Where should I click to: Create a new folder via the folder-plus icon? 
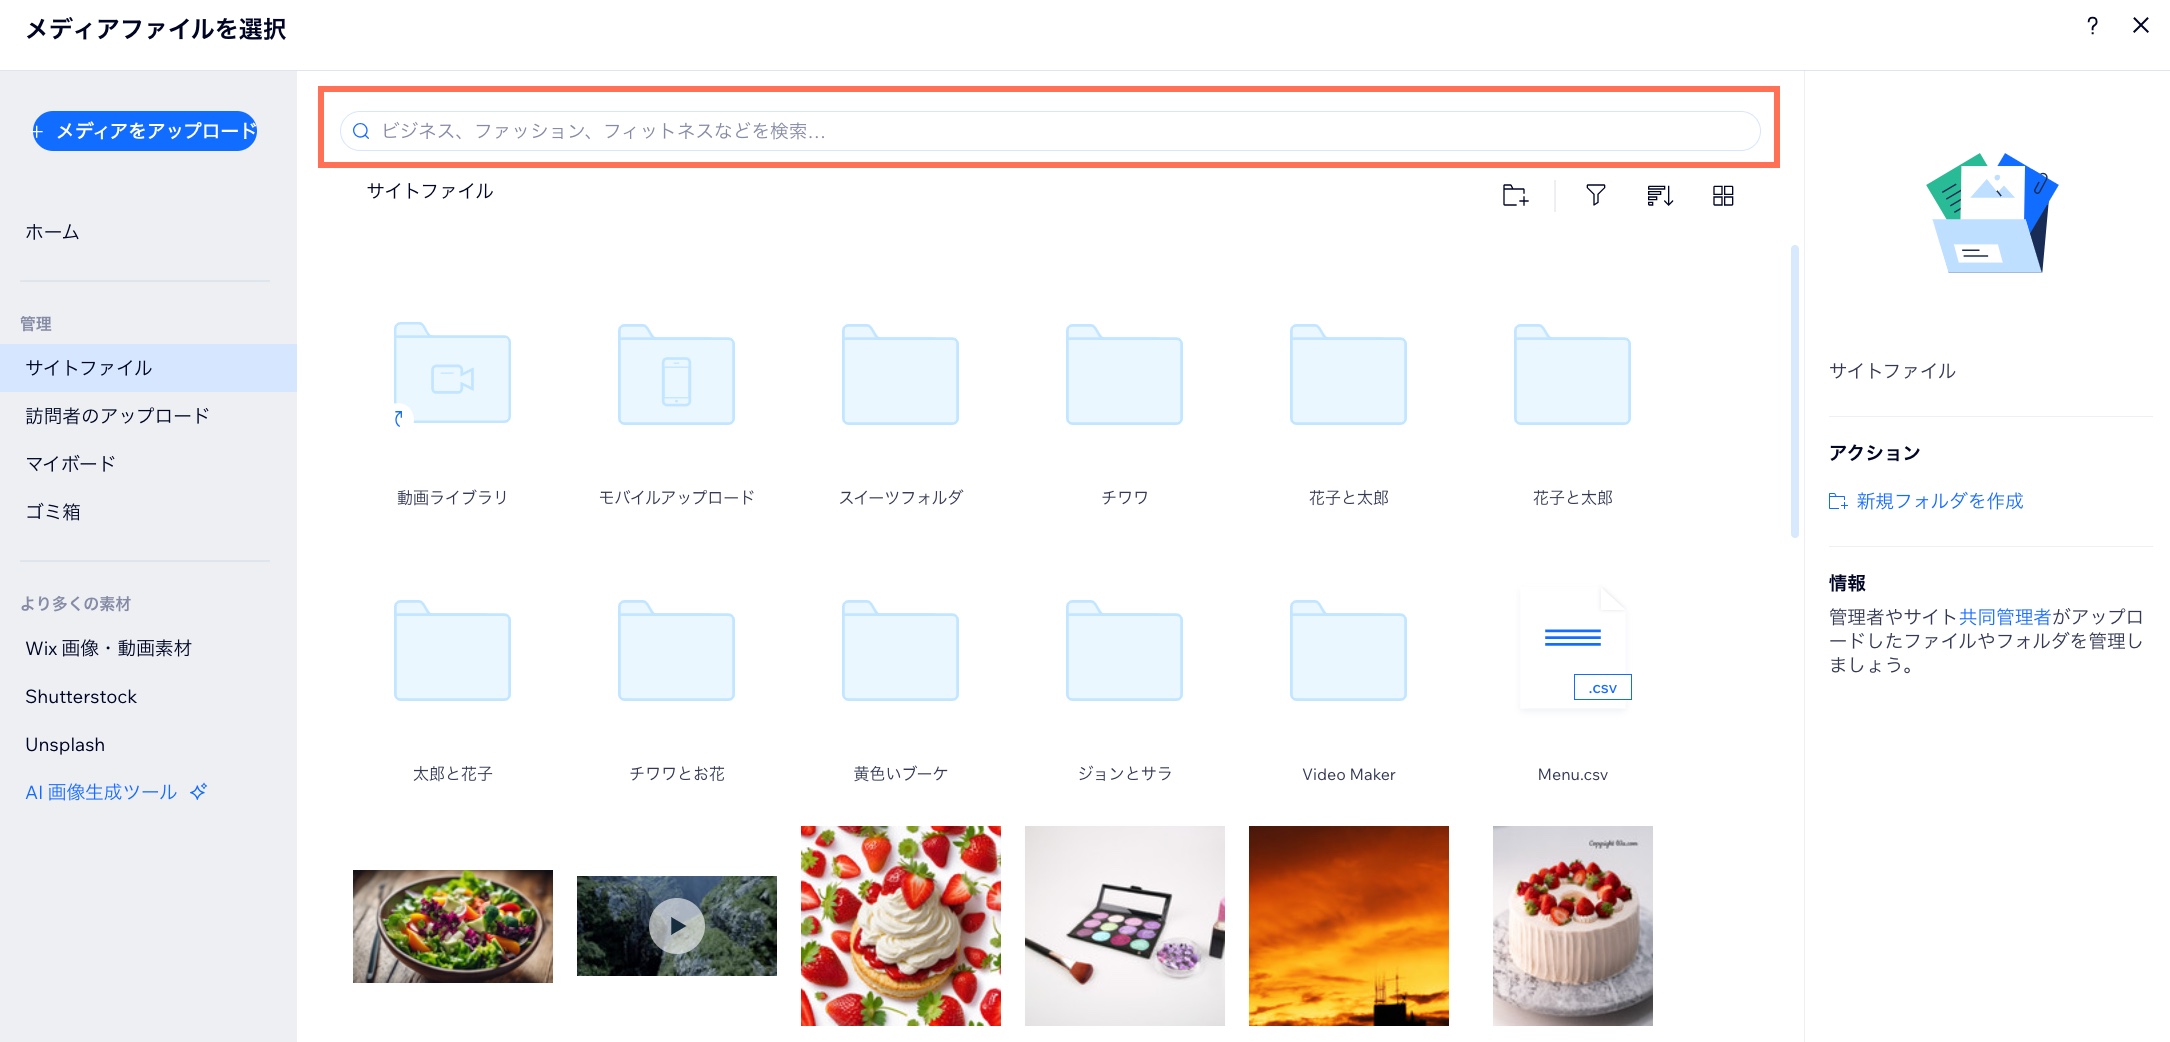[1514, 196]
